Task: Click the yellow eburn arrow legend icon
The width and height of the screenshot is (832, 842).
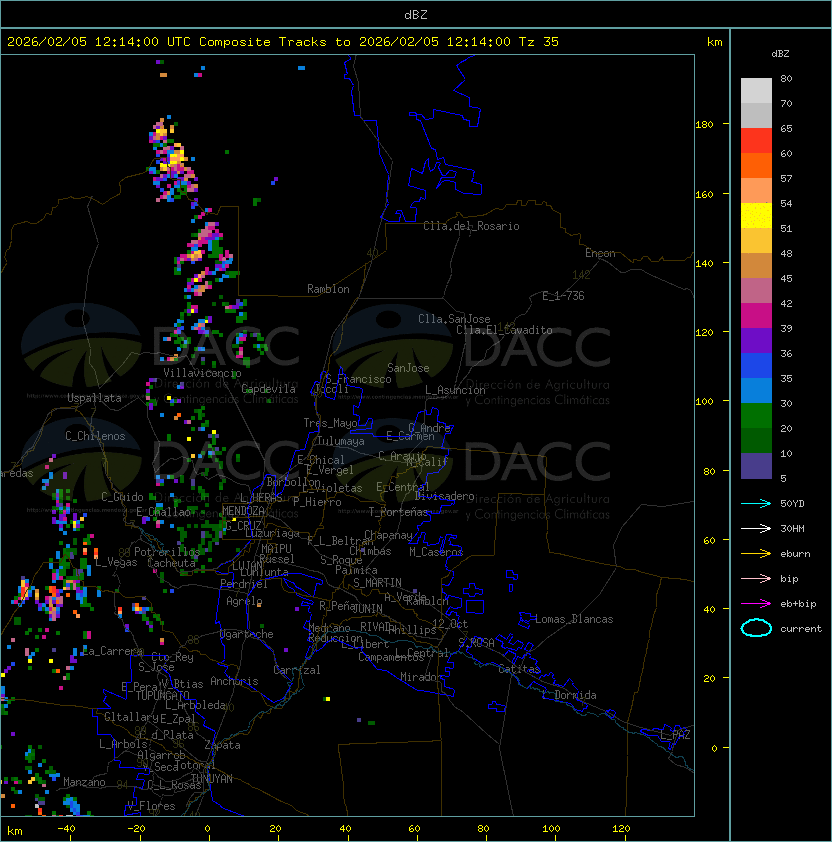Action: [x=756, y=554]
